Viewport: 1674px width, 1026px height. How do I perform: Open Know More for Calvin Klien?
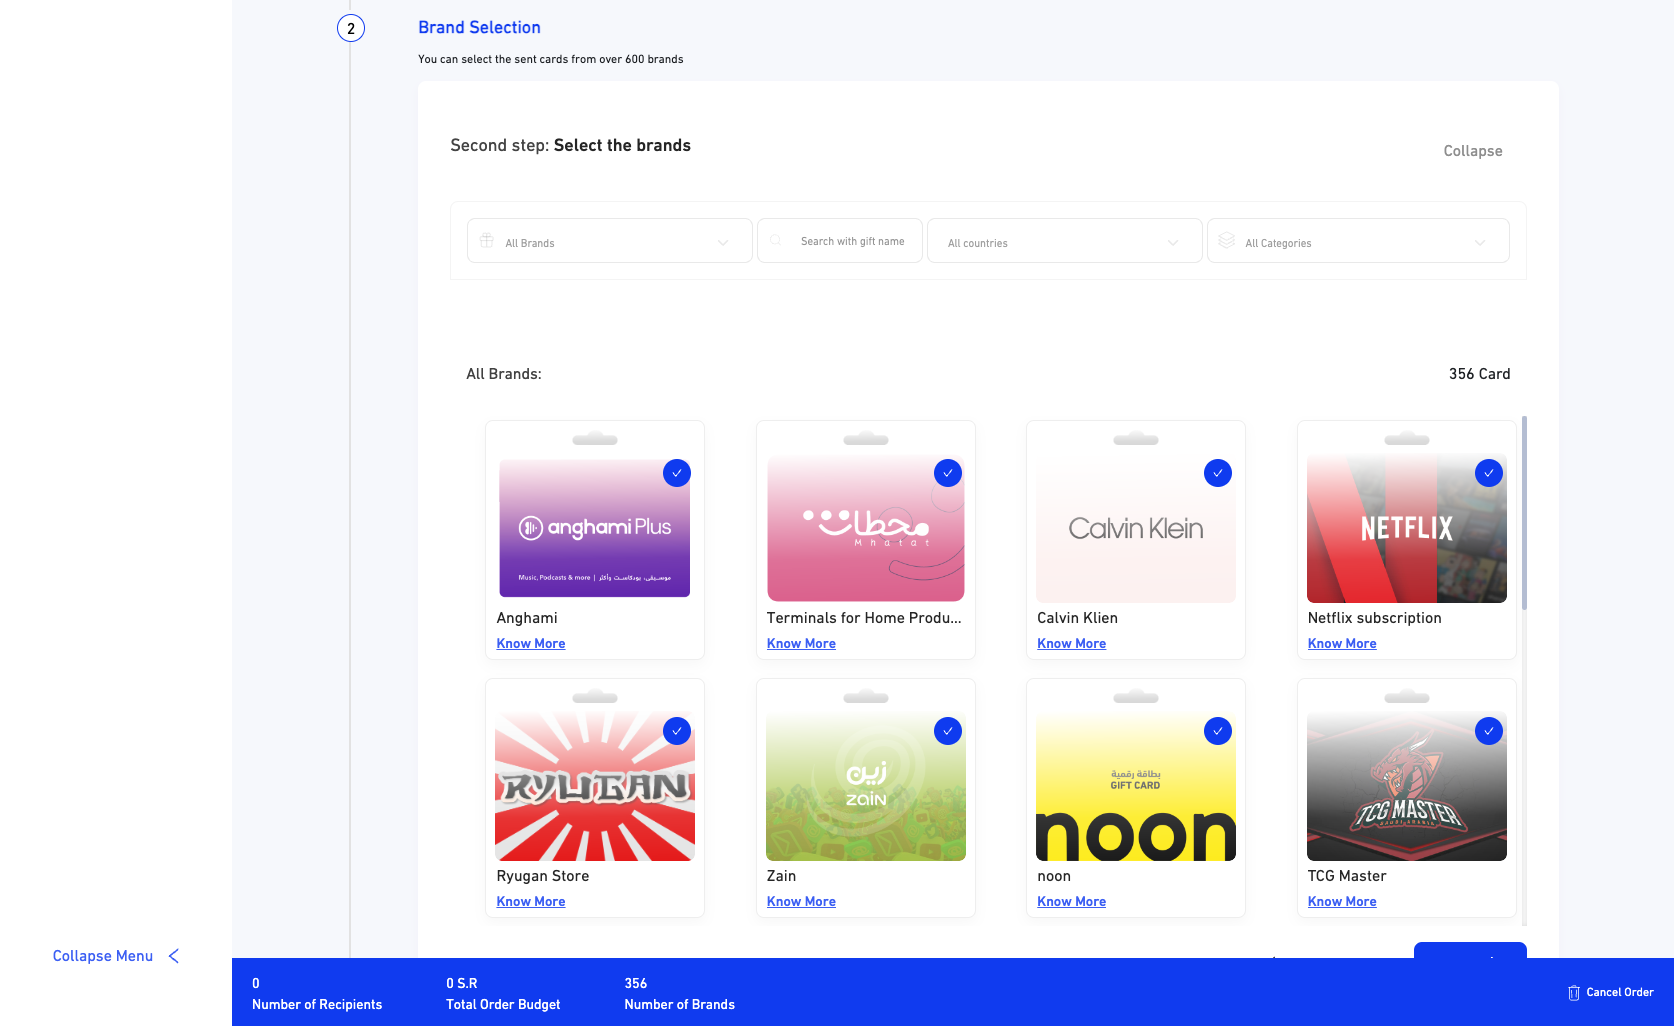pyautogui.click(x=1072, y=644)
